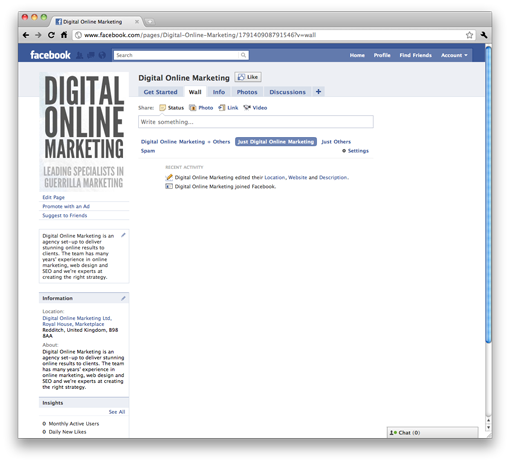Image resolution: width=510 pixels, height=463 pixels.
Task: Open the Discussions tab
Action: [x=287, y=92]
